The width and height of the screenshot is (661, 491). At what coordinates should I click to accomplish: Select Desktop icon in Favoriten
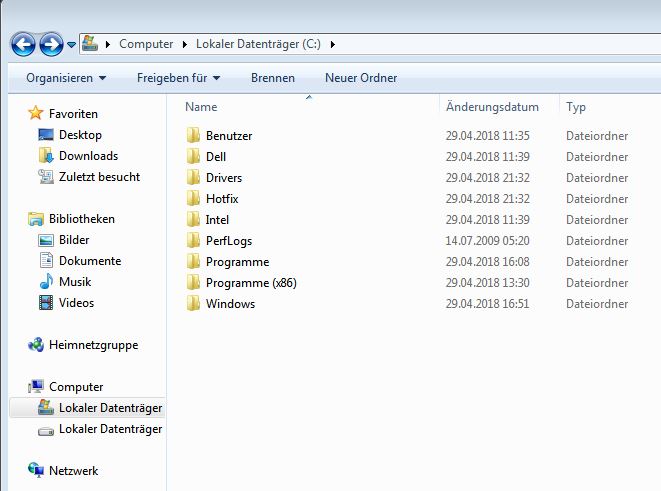[46, 135]
